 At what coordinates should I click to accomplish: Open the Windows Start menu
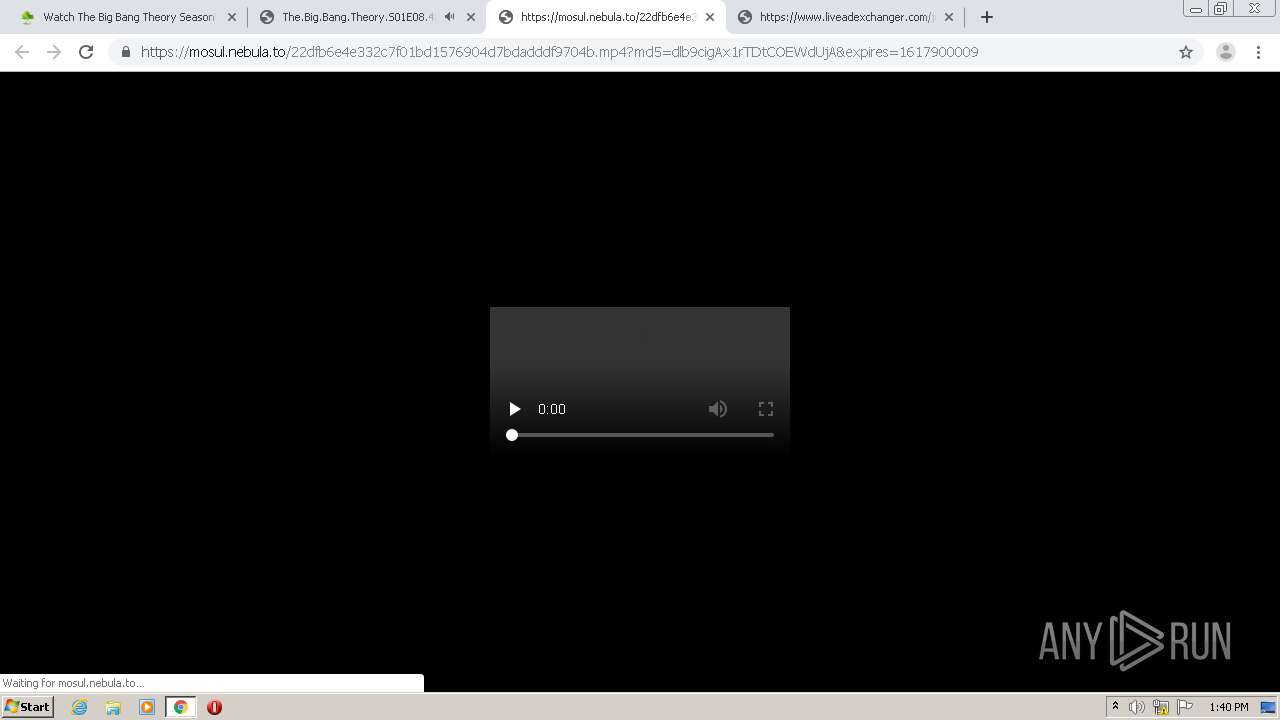tap(28, 707)
